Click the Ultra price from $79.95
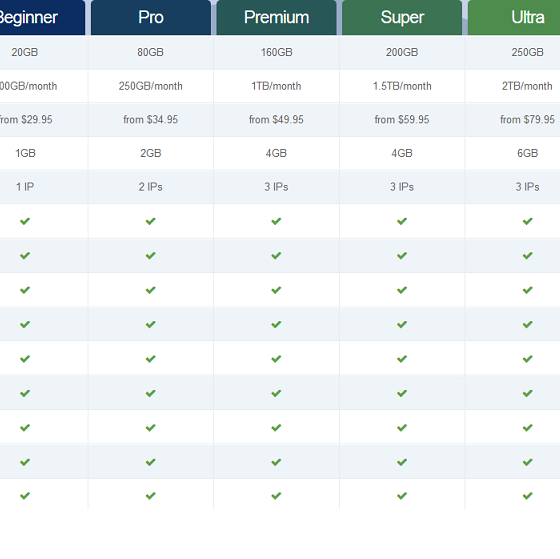The height and width of the screenshot is (559, 560). 528,119
